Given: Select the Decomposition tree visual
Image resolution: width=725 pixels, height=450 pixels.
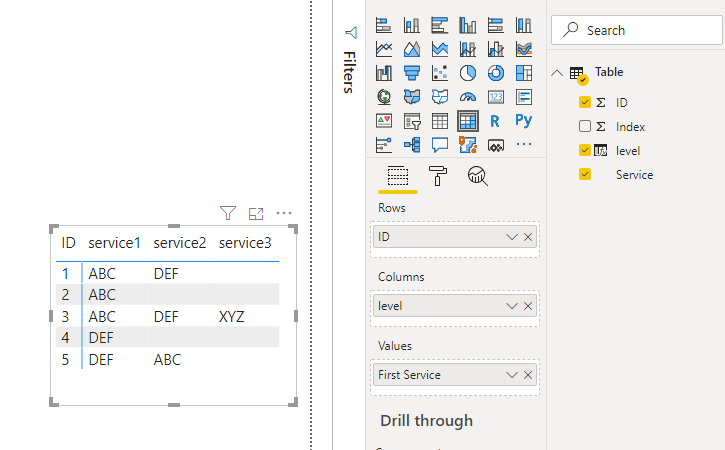Looking at the screenshot, I should [412, 145].
